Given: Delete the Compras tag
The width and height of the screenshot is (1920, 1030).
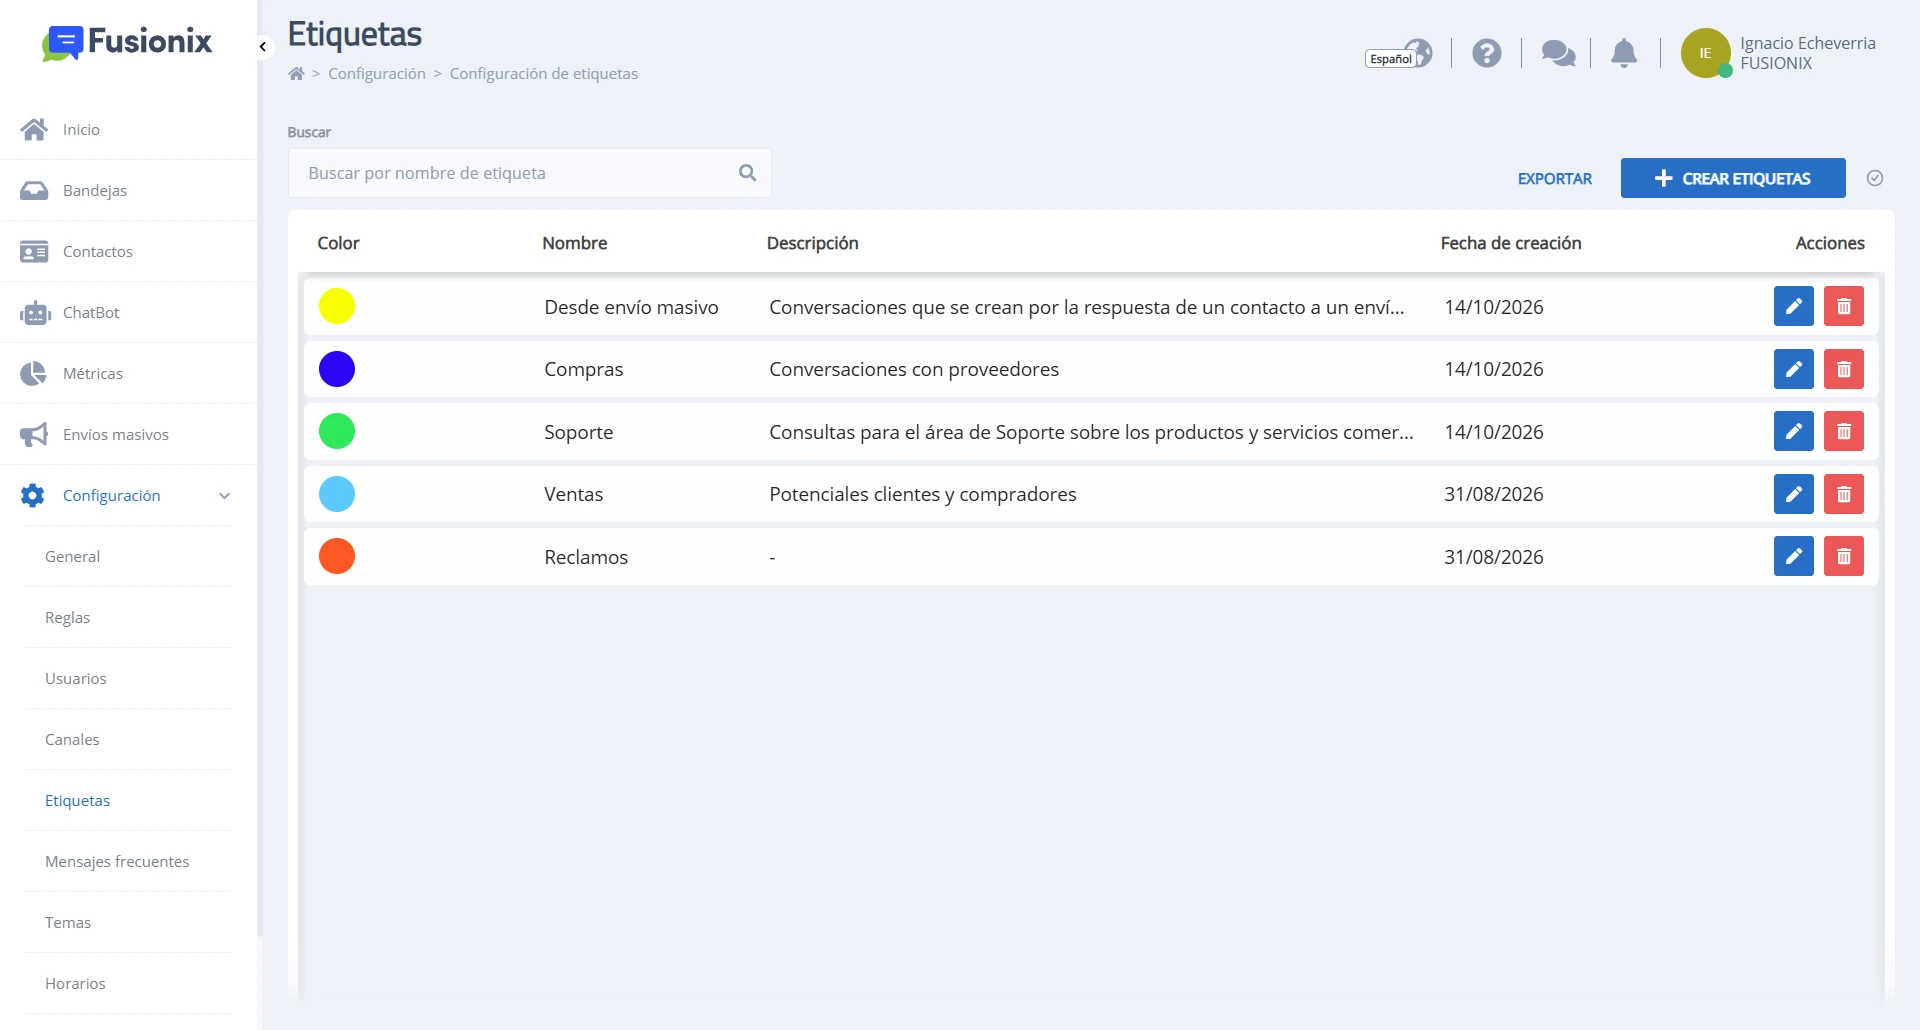Looking at the screenshot, I should [x=1843, y=369].
